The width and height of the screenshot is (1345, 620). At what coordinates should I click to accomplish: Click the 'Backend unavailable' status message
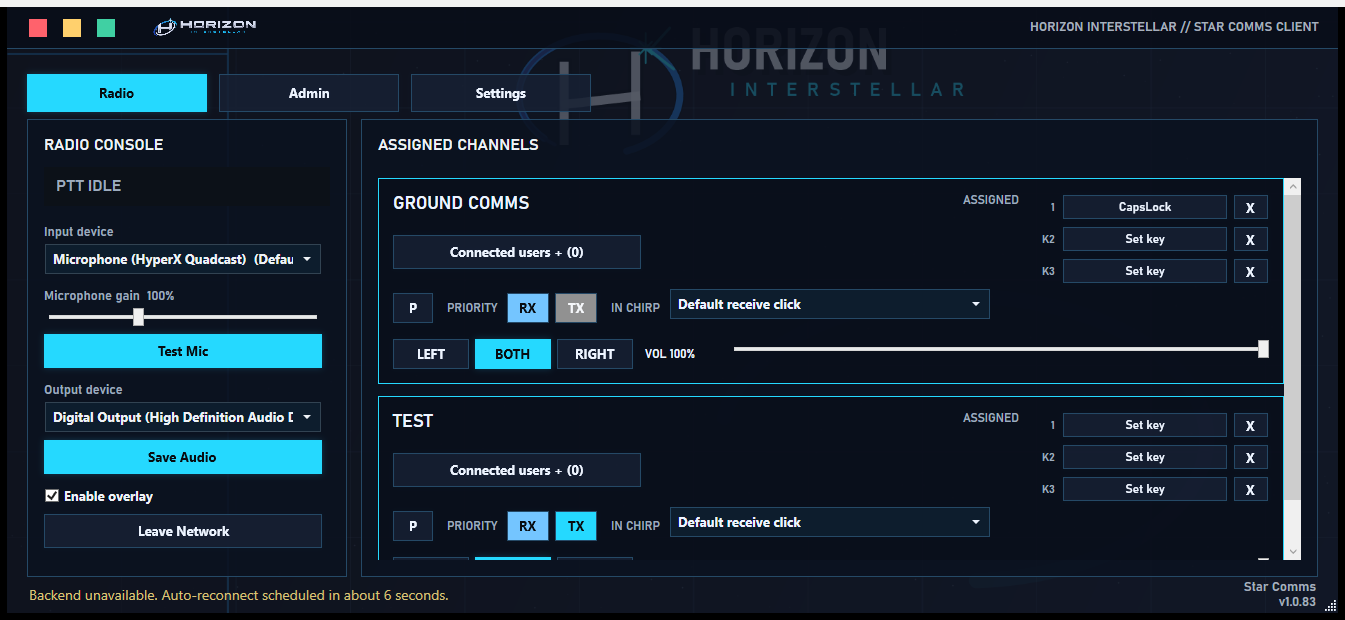click(x=239, y=595)
